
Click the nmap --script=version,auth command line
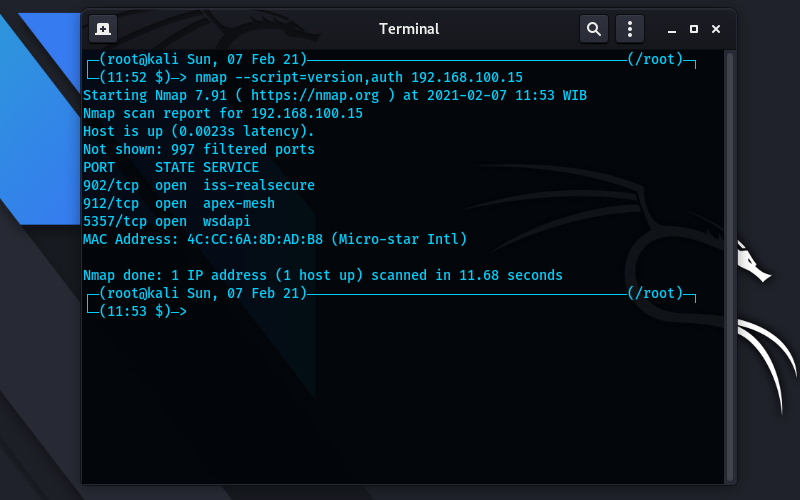(359, 78)
